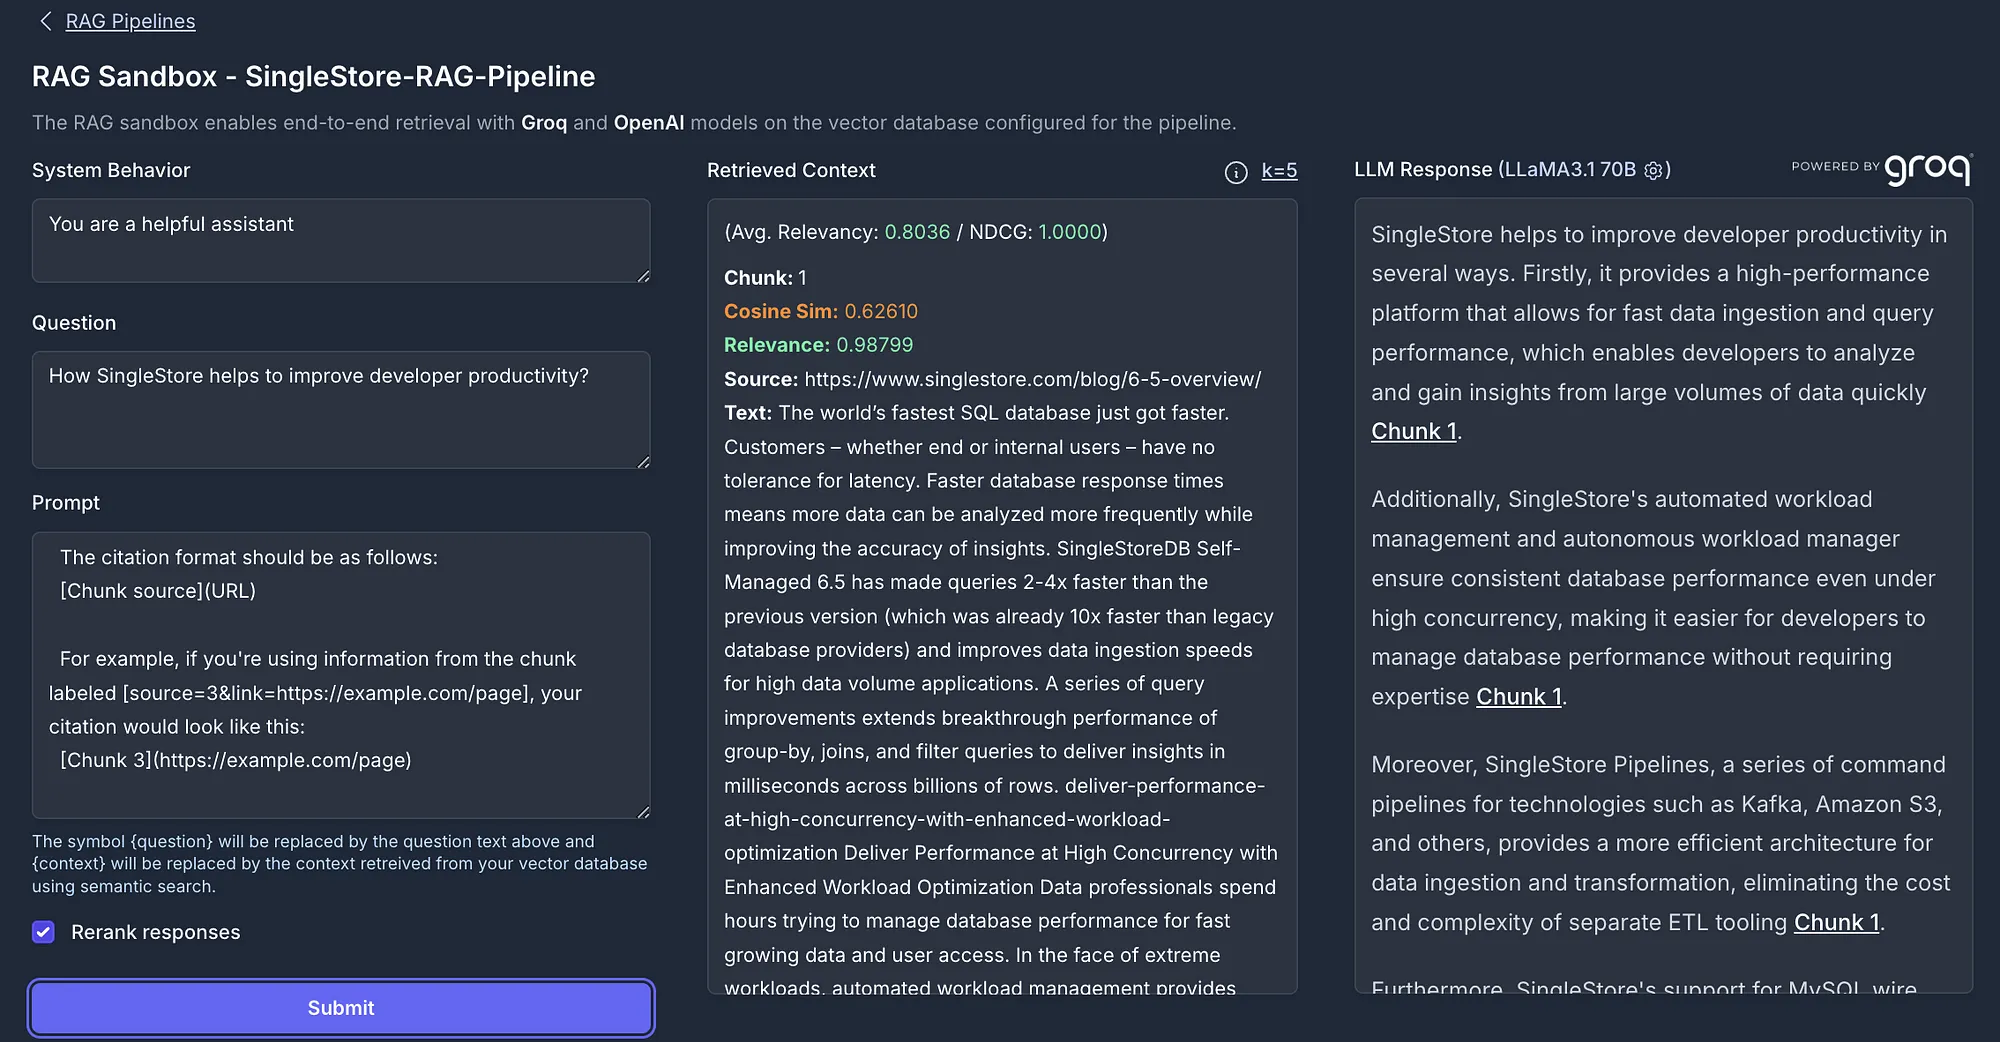Edit the System Behavior text field
Image resolution: width=2000 pixels, height=1042 pixels.
(x=341, y=240)
